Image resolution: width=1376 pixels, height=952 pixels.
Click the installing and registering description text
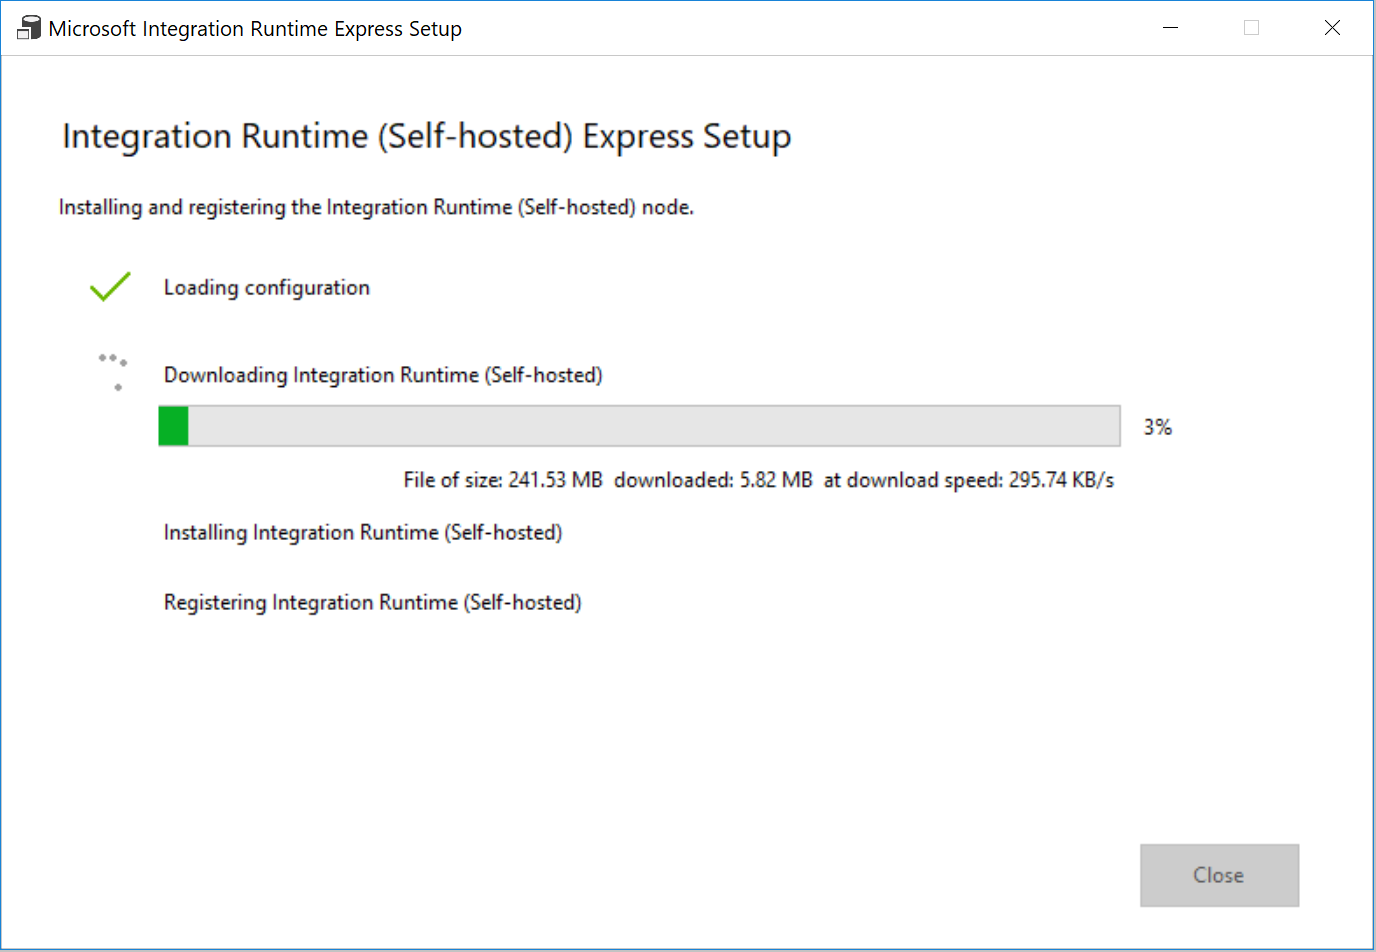point(375,207)
